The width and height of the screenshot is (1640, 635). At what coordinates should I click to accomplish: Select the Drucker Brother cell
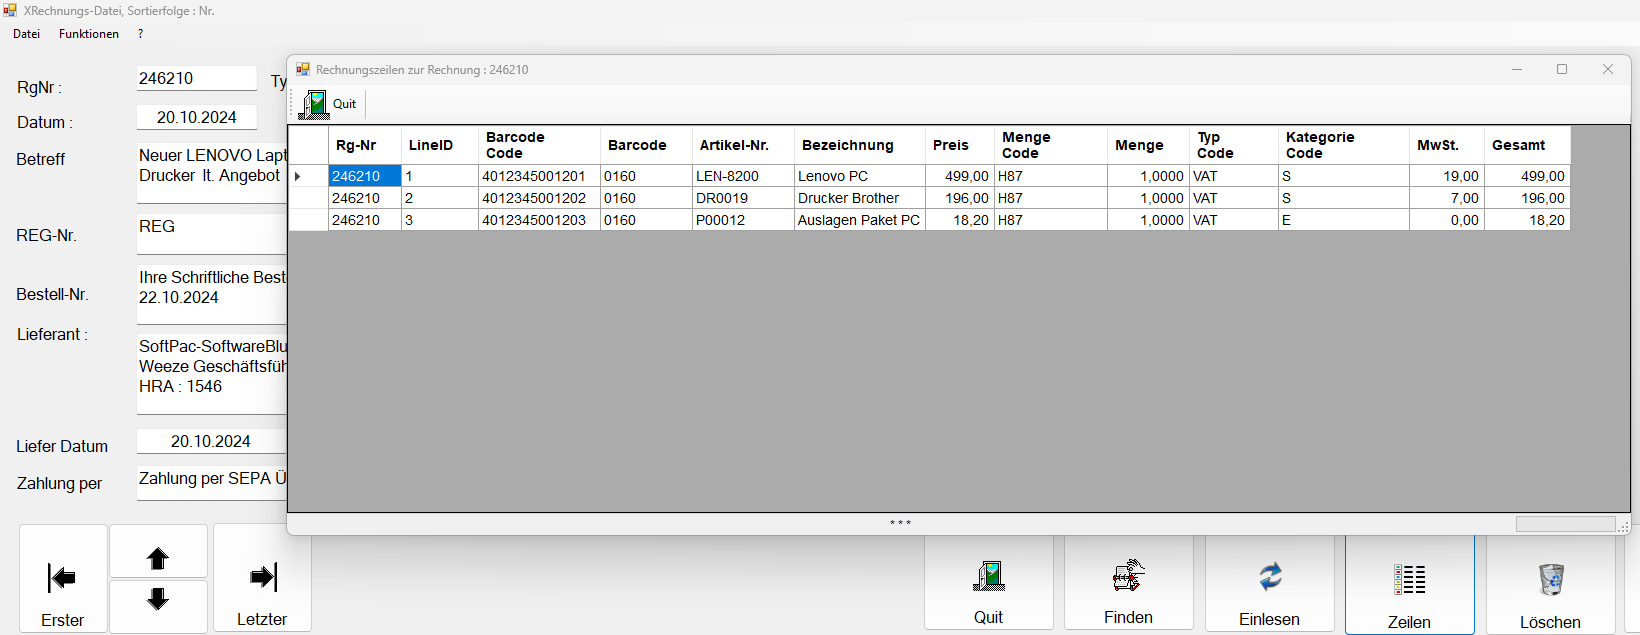(860, 198)
